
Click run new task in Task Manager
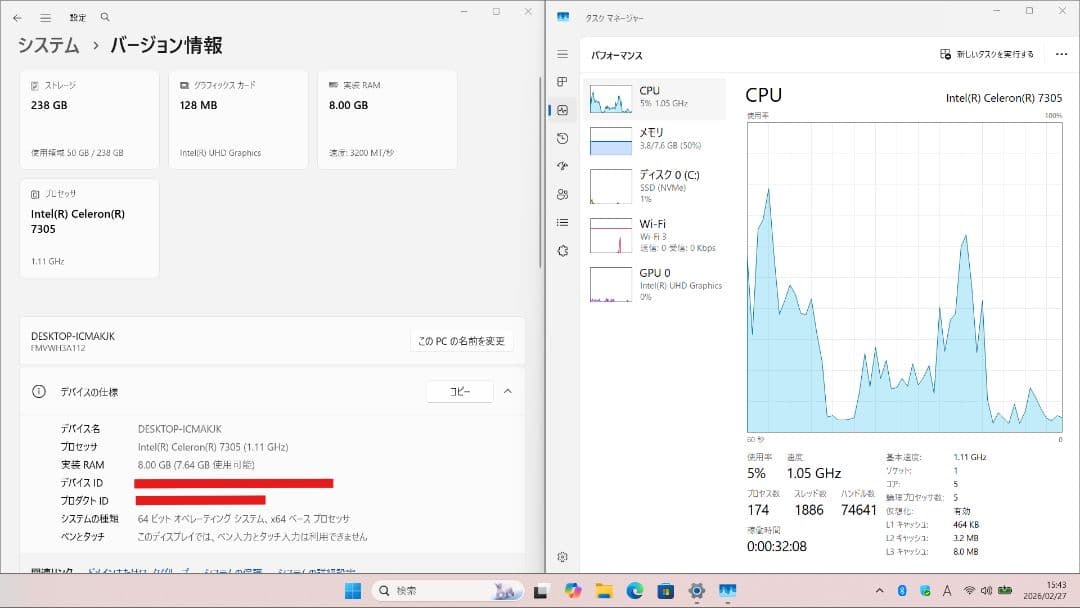coord(987,54)
